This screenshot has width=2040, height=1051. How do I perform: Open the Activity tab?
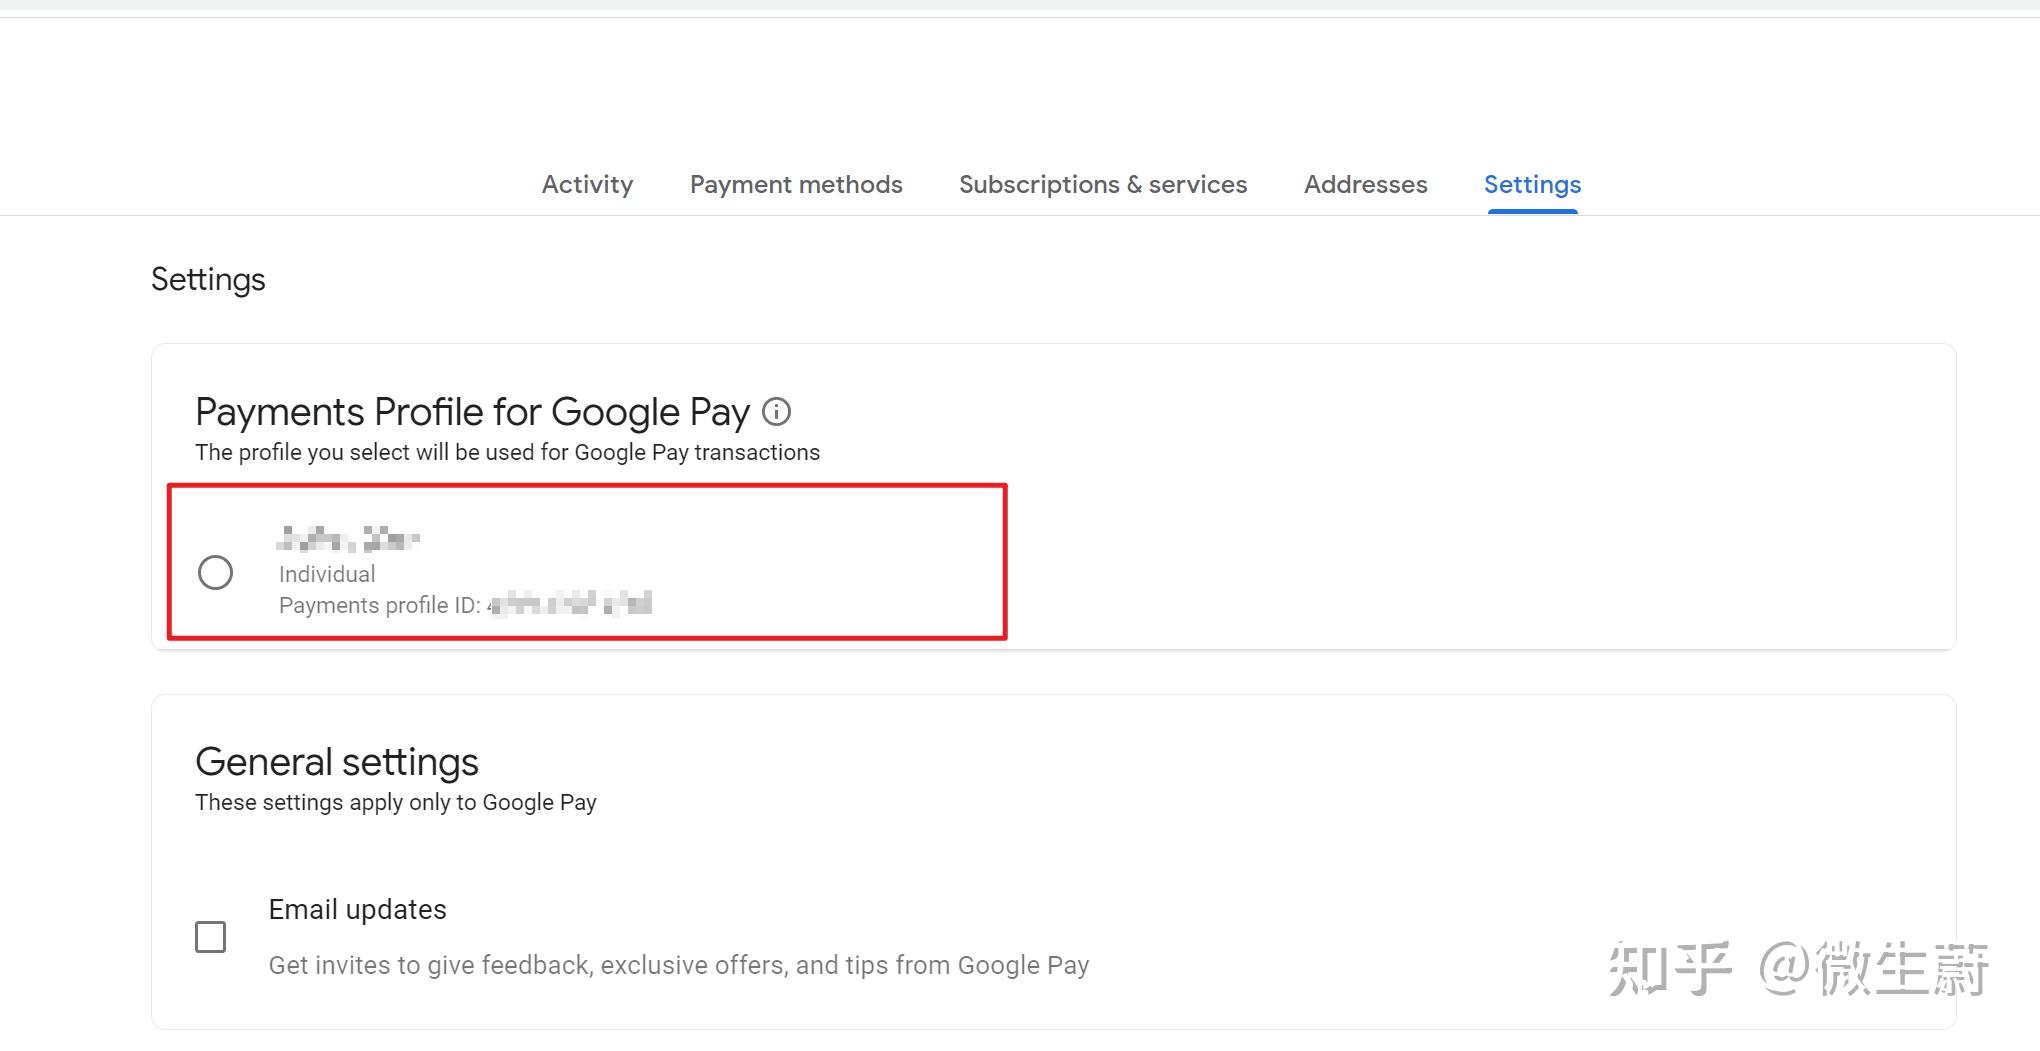[587, 185]
